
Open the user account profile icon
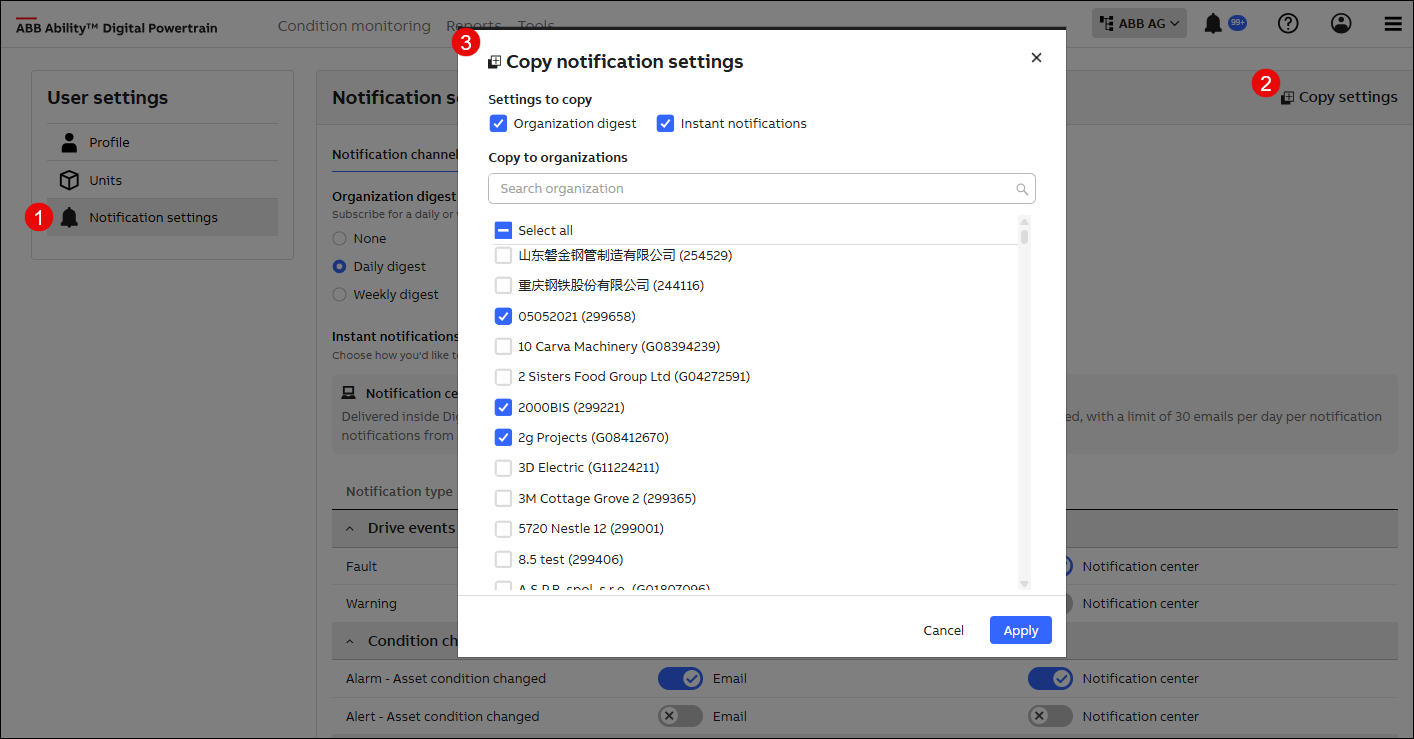click(x=1341, y=24)
